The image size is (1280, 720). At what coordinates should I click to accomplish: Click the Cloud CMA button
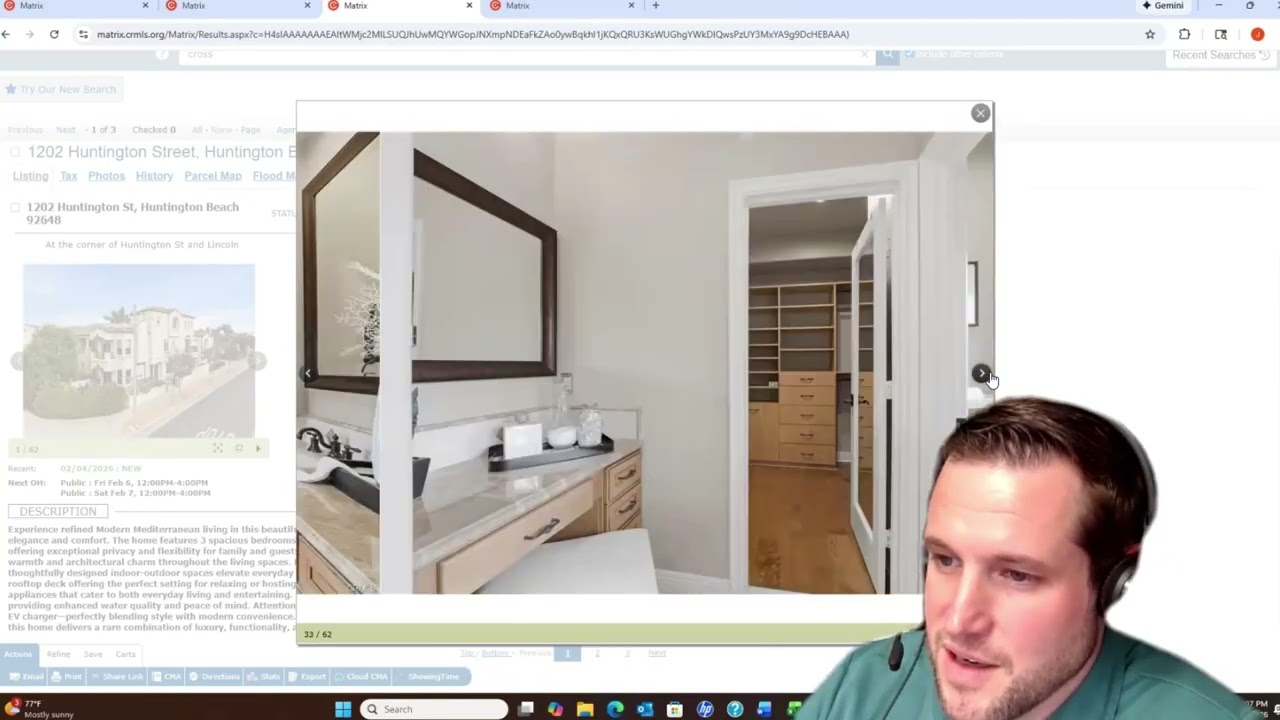362,677
